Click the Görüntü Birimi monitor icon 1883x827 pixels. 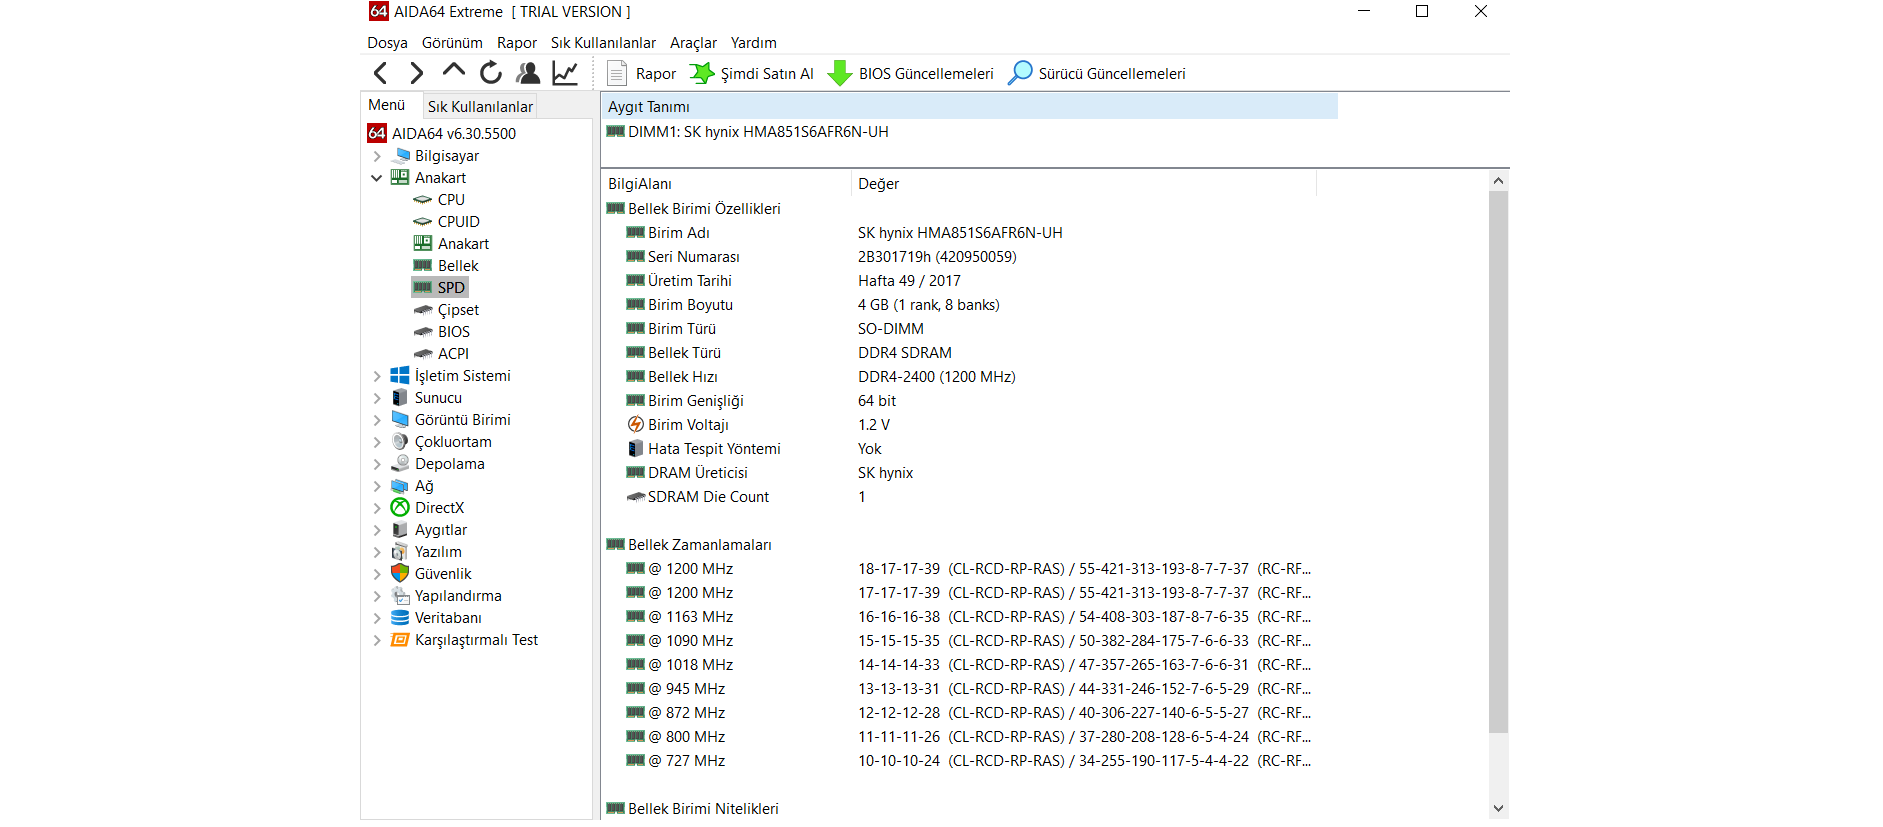point(400,419)
